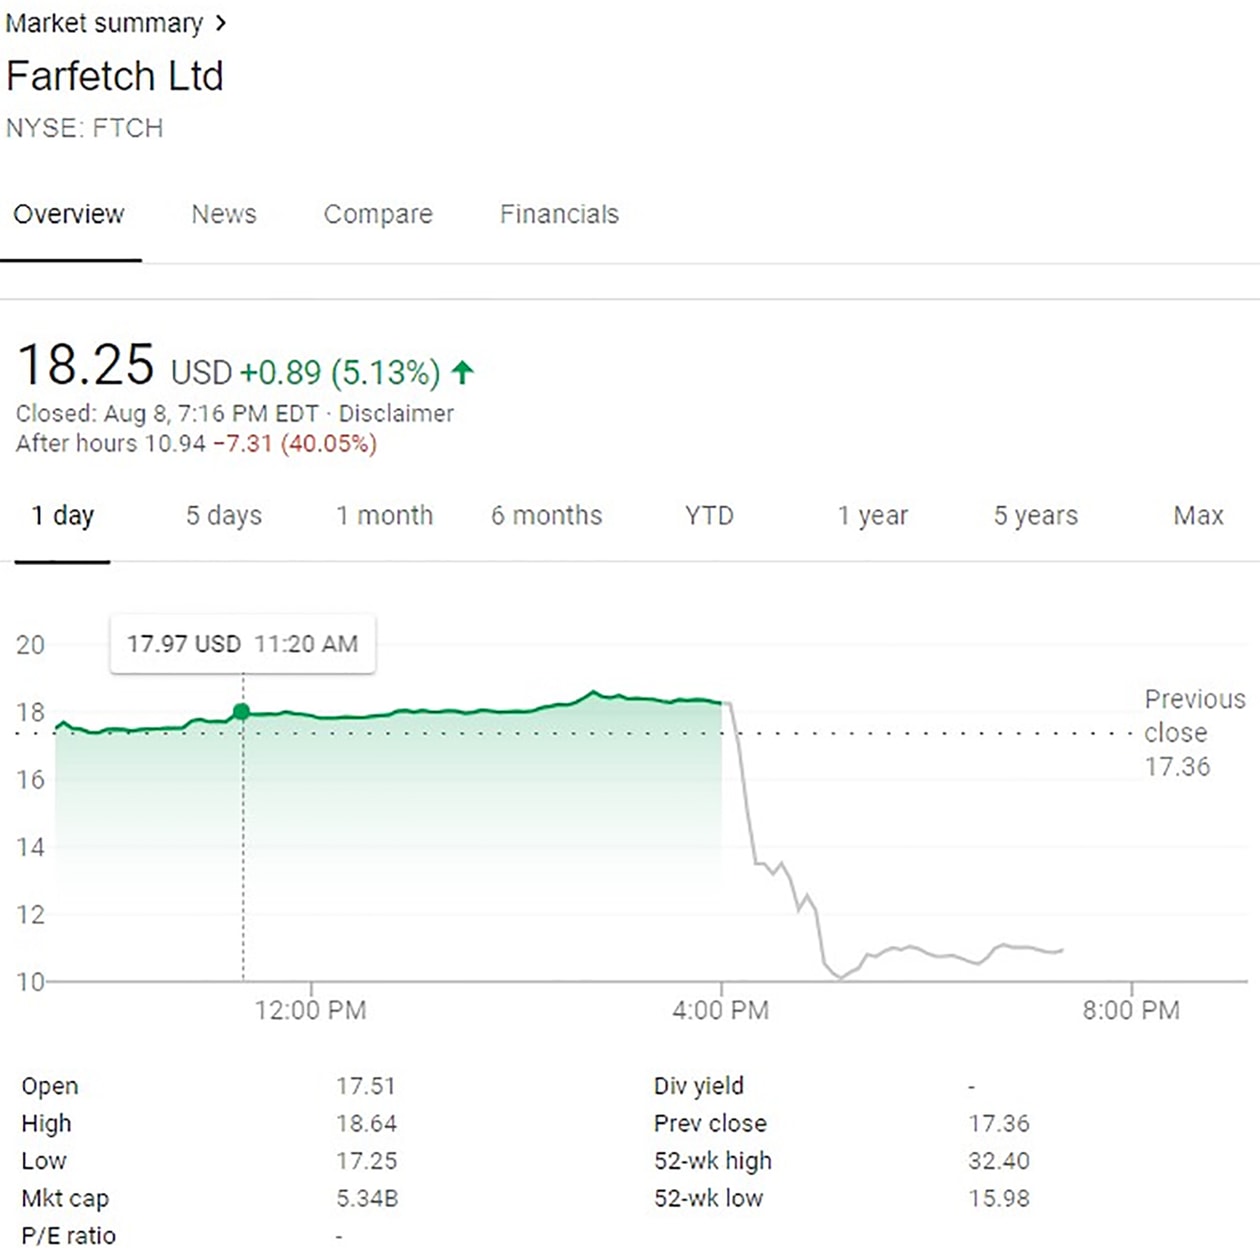
Task: Switch to the 6 months chart view
Action: 546,516
